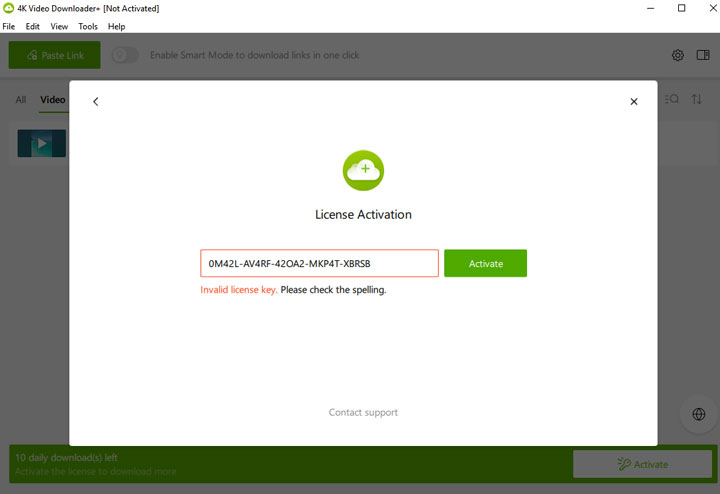Screen dimensions: 720x494
Task: Open the File menu
Action: pyautogui.click(x=9, y=27)
